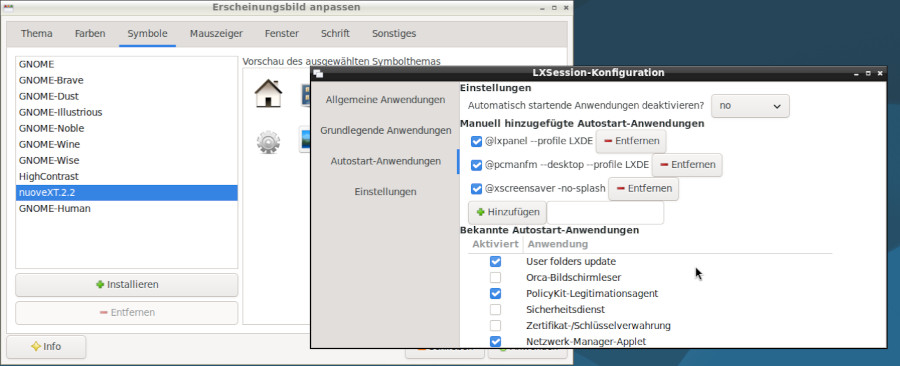Select GNOME-Wise icon theme
This screenshot has height=366, width=900.
[x=127, y=161]
